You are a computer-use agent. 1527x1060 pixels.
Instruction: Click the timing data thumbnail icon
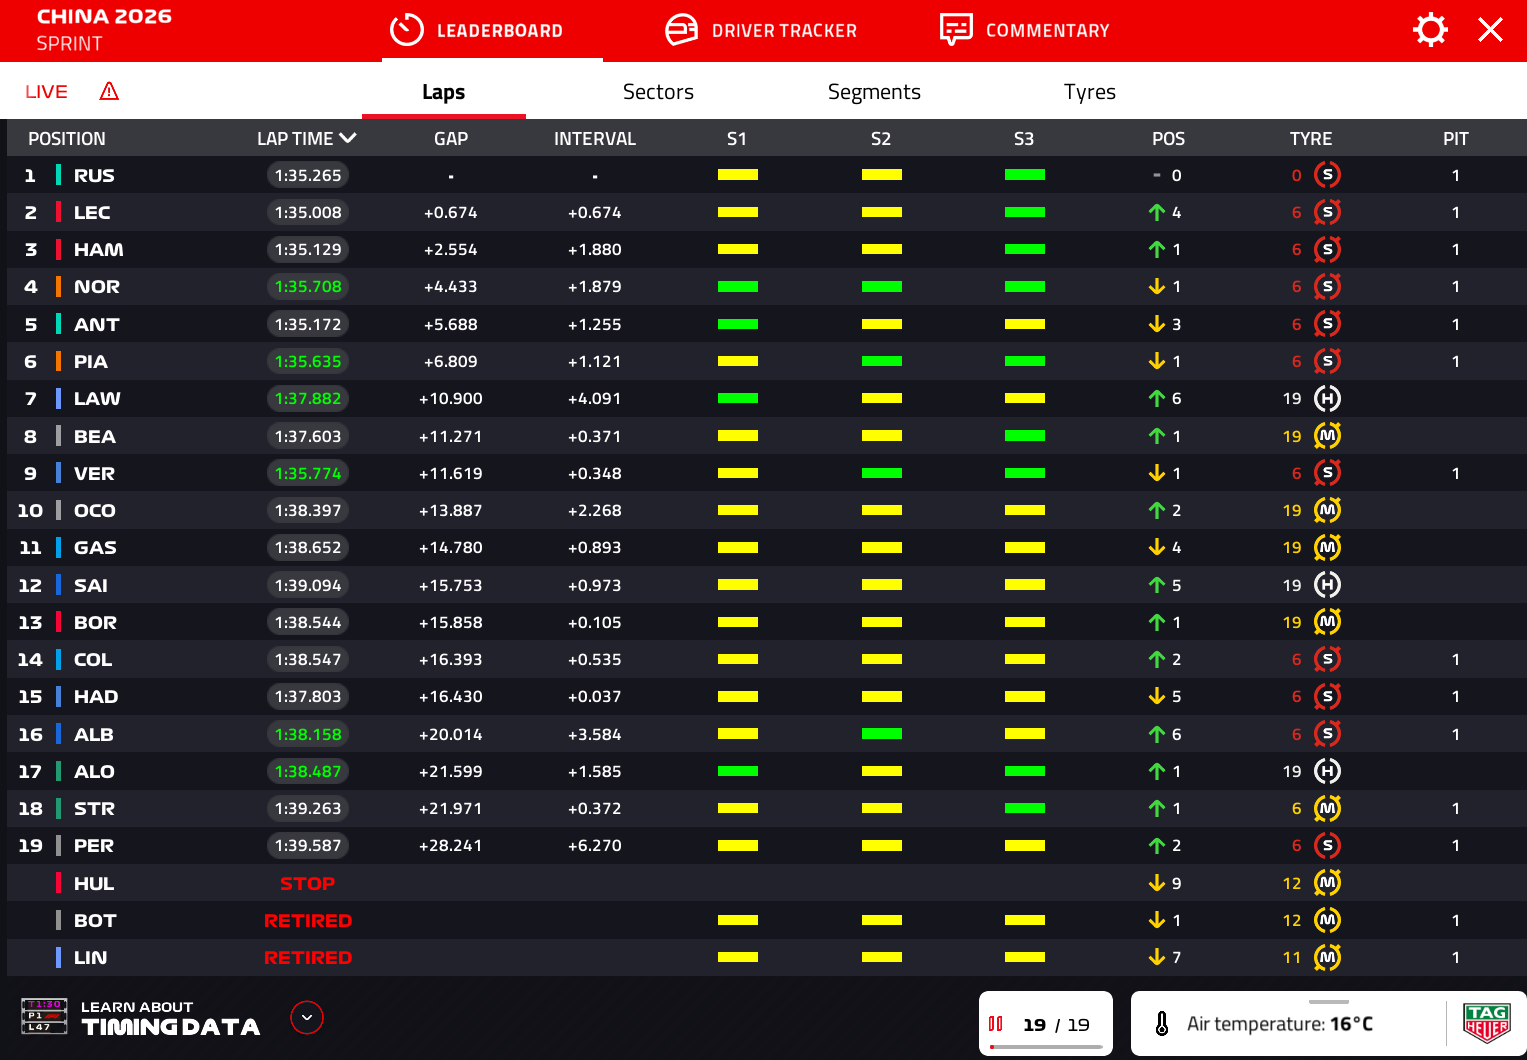pos(44,1016)
